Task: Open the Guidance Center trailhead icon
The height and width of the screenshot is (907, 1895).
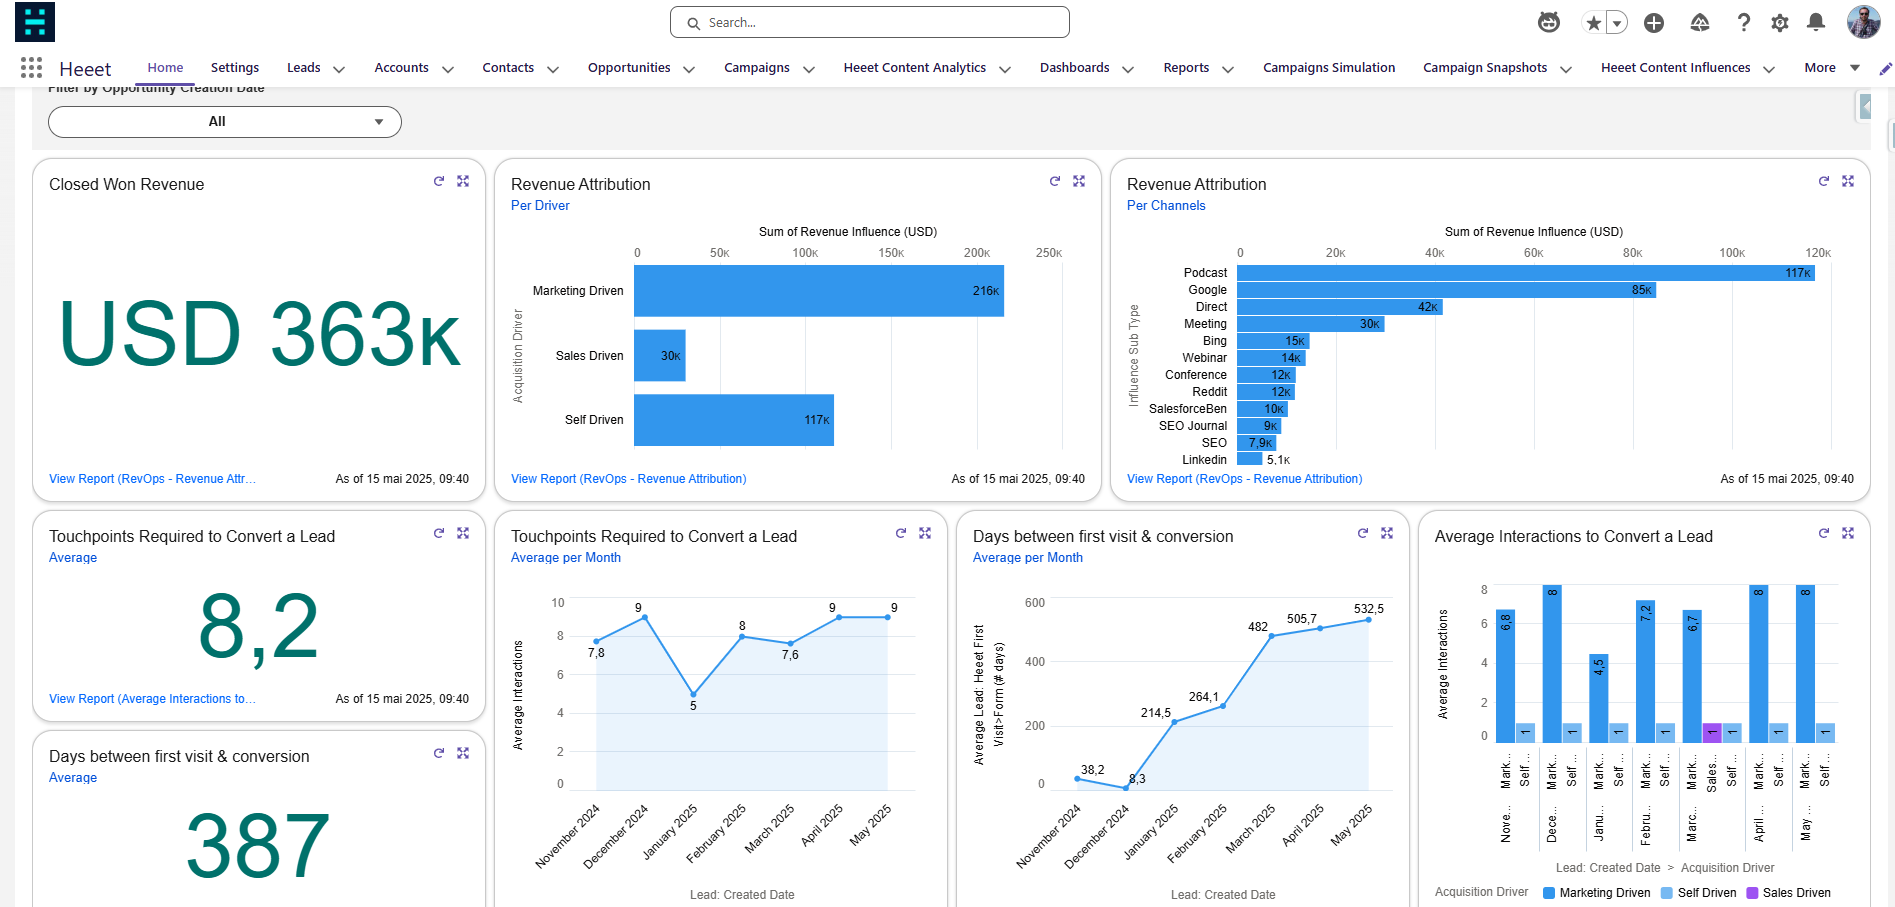Action: (1699, 22)
